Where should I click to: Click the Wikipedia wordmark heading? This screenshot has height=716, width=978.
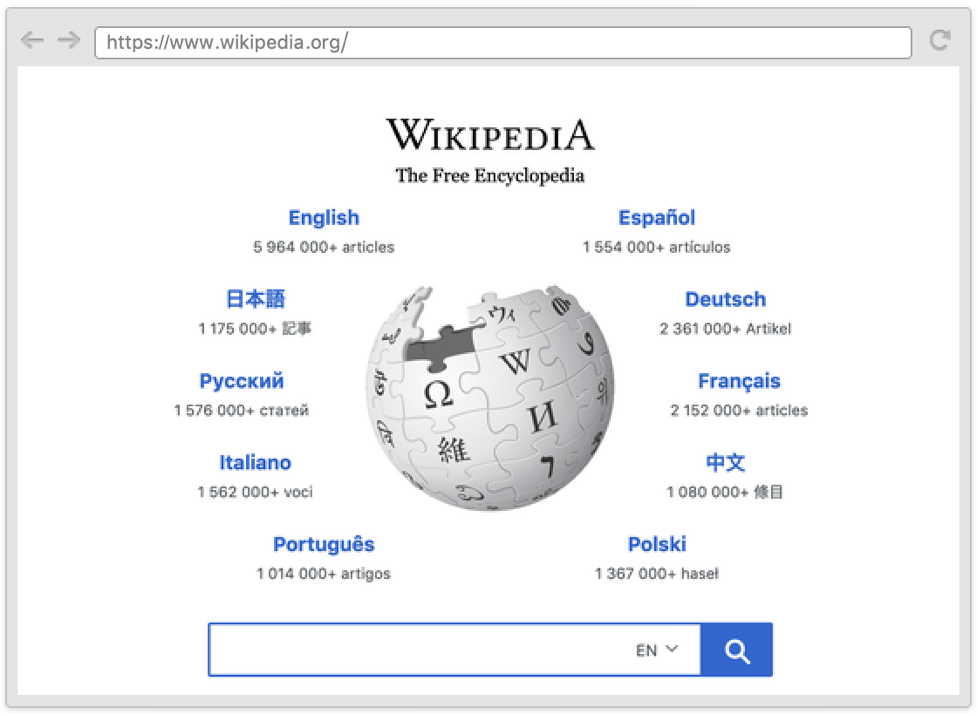point(490,135)
